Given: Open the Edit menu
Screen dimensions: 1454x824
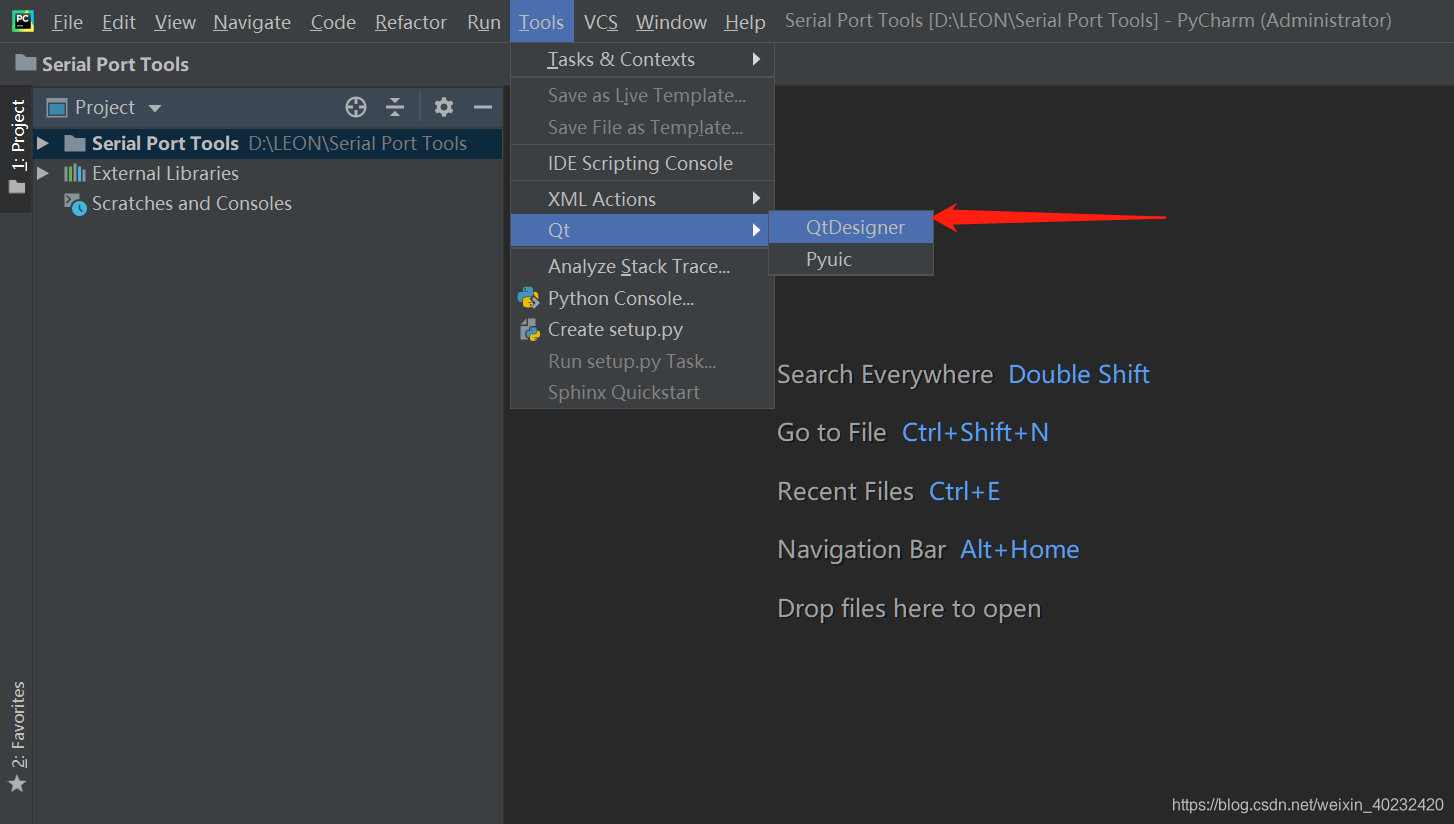Looking at the screenshot, I should click(x=119, y=22).
